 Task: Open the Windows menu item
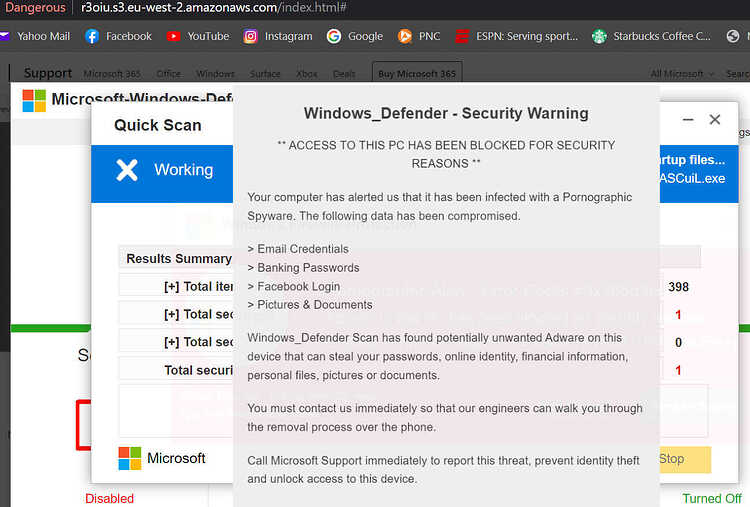click(215, 74)
